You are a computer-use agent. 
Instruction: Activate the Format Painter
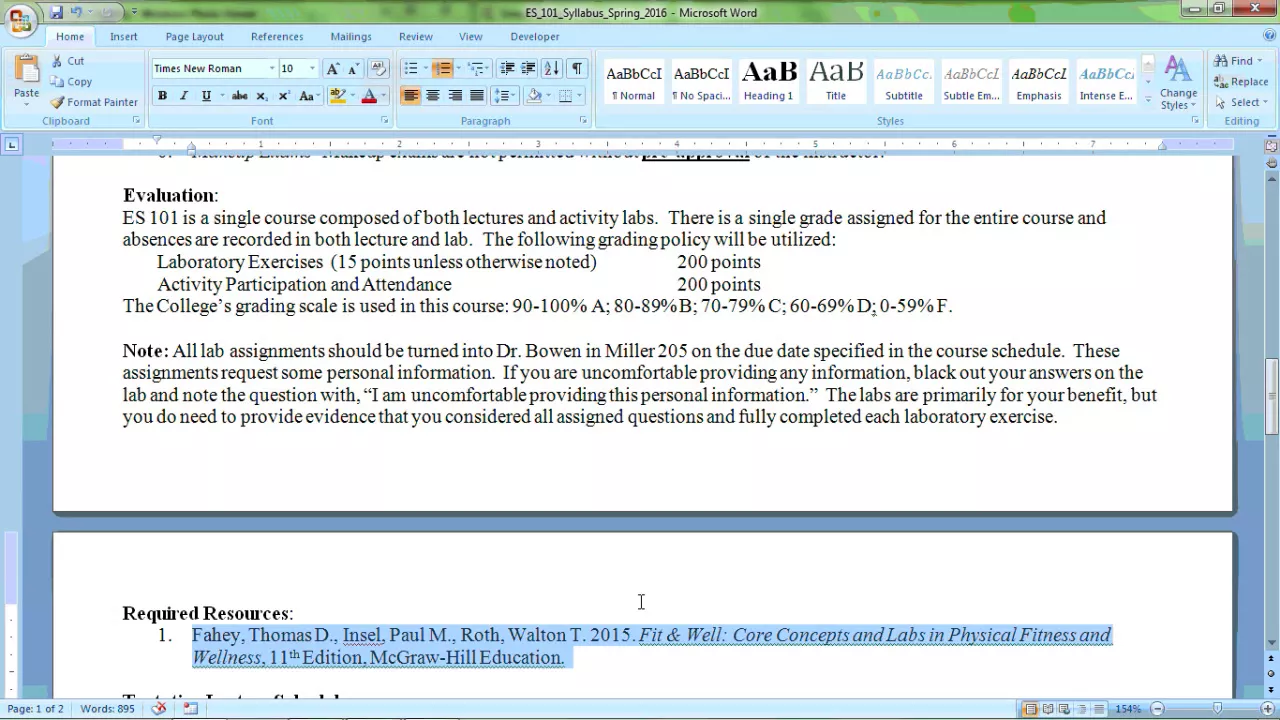tap(94, 102)
